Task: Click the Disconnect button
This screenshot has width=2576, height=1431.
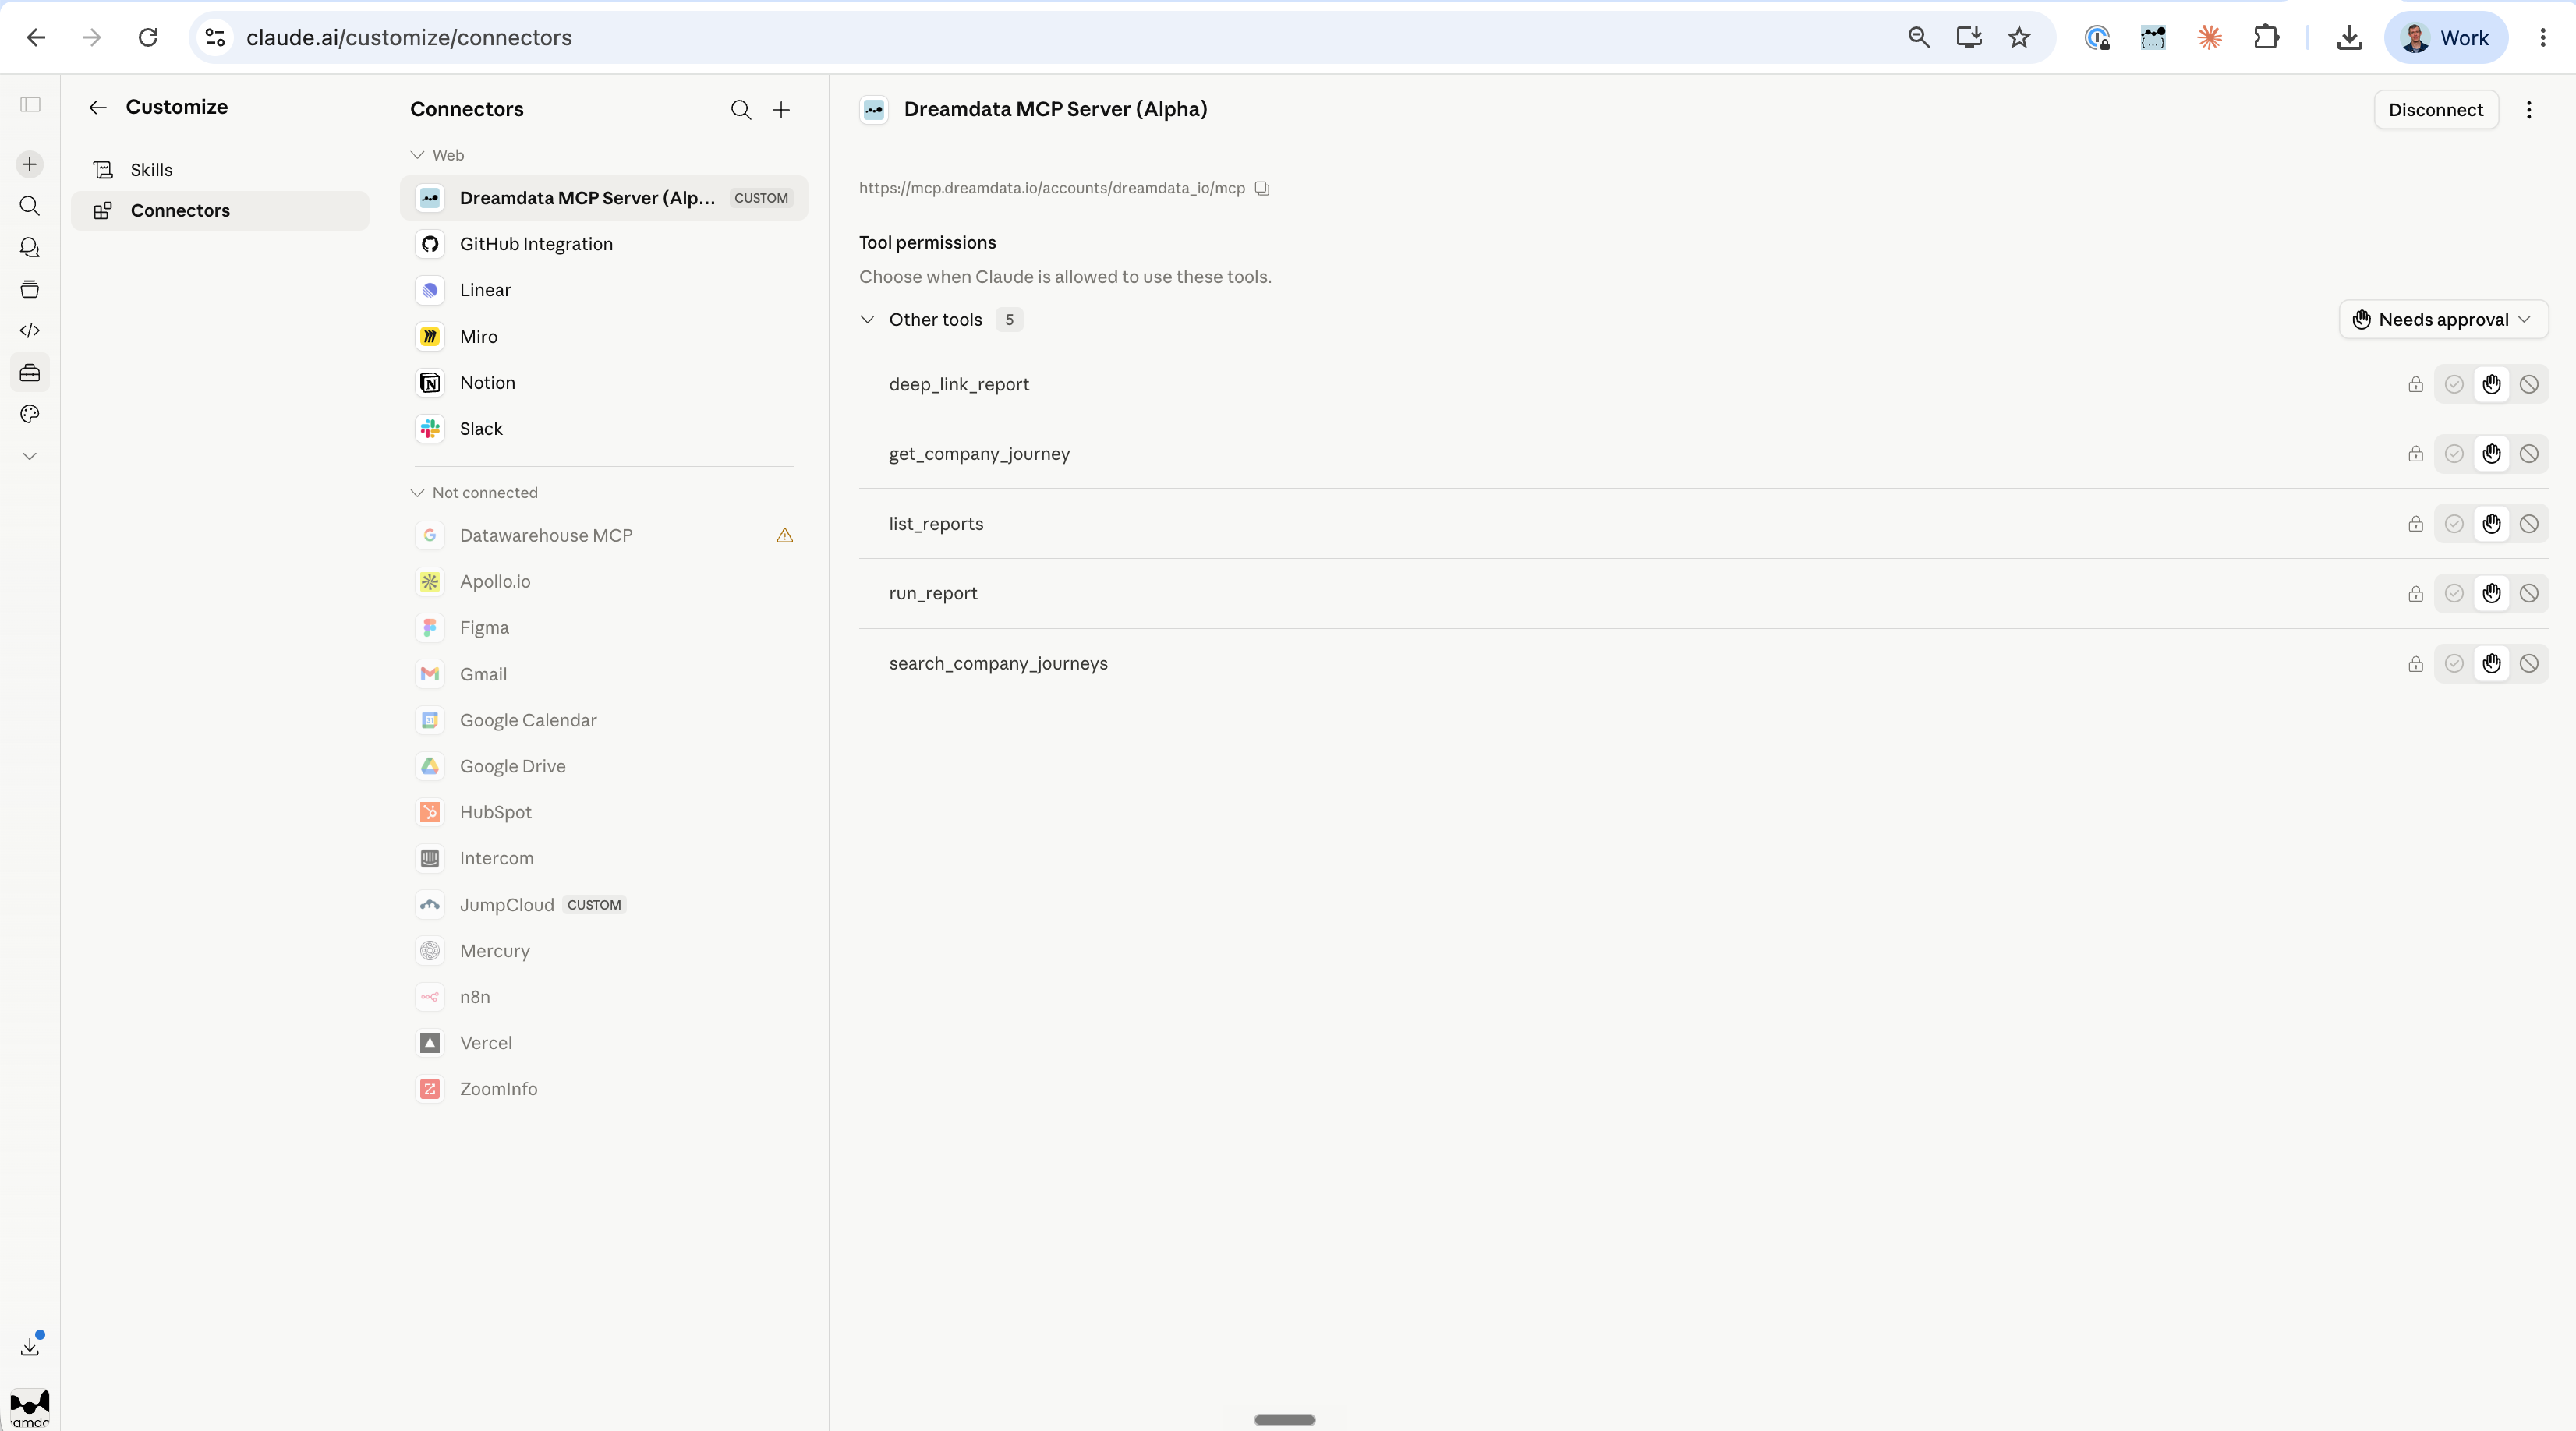Action: (2436, 110)
